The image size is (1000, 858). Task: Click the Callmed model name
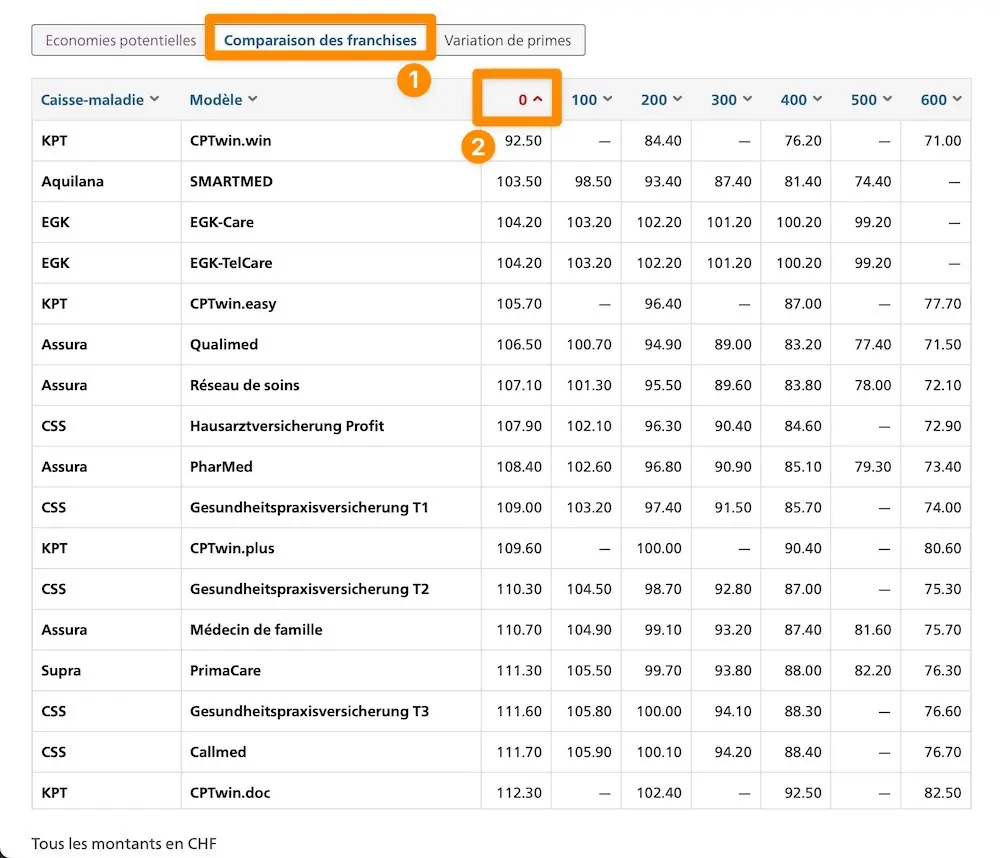[x=217, y=753]
